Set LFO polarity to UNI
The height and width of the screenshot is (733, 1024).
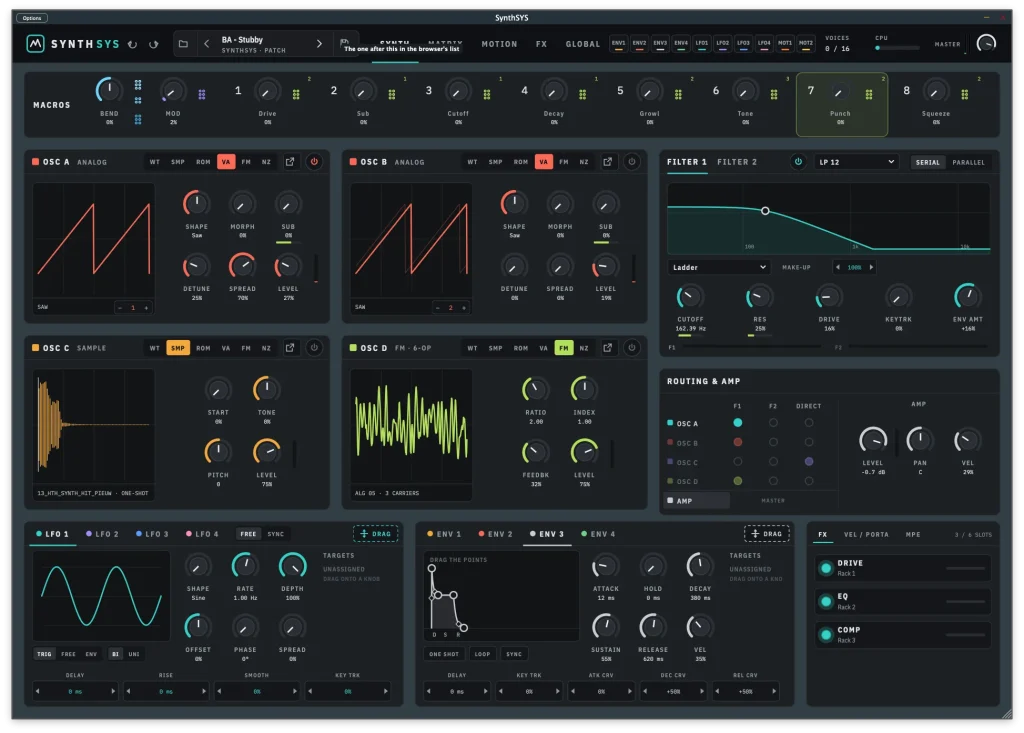(134, 654)
